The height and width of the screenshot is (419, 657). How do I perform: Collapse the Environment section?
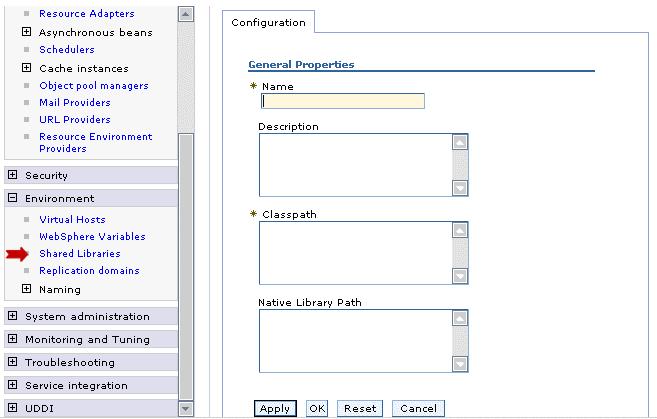point(13,198)
